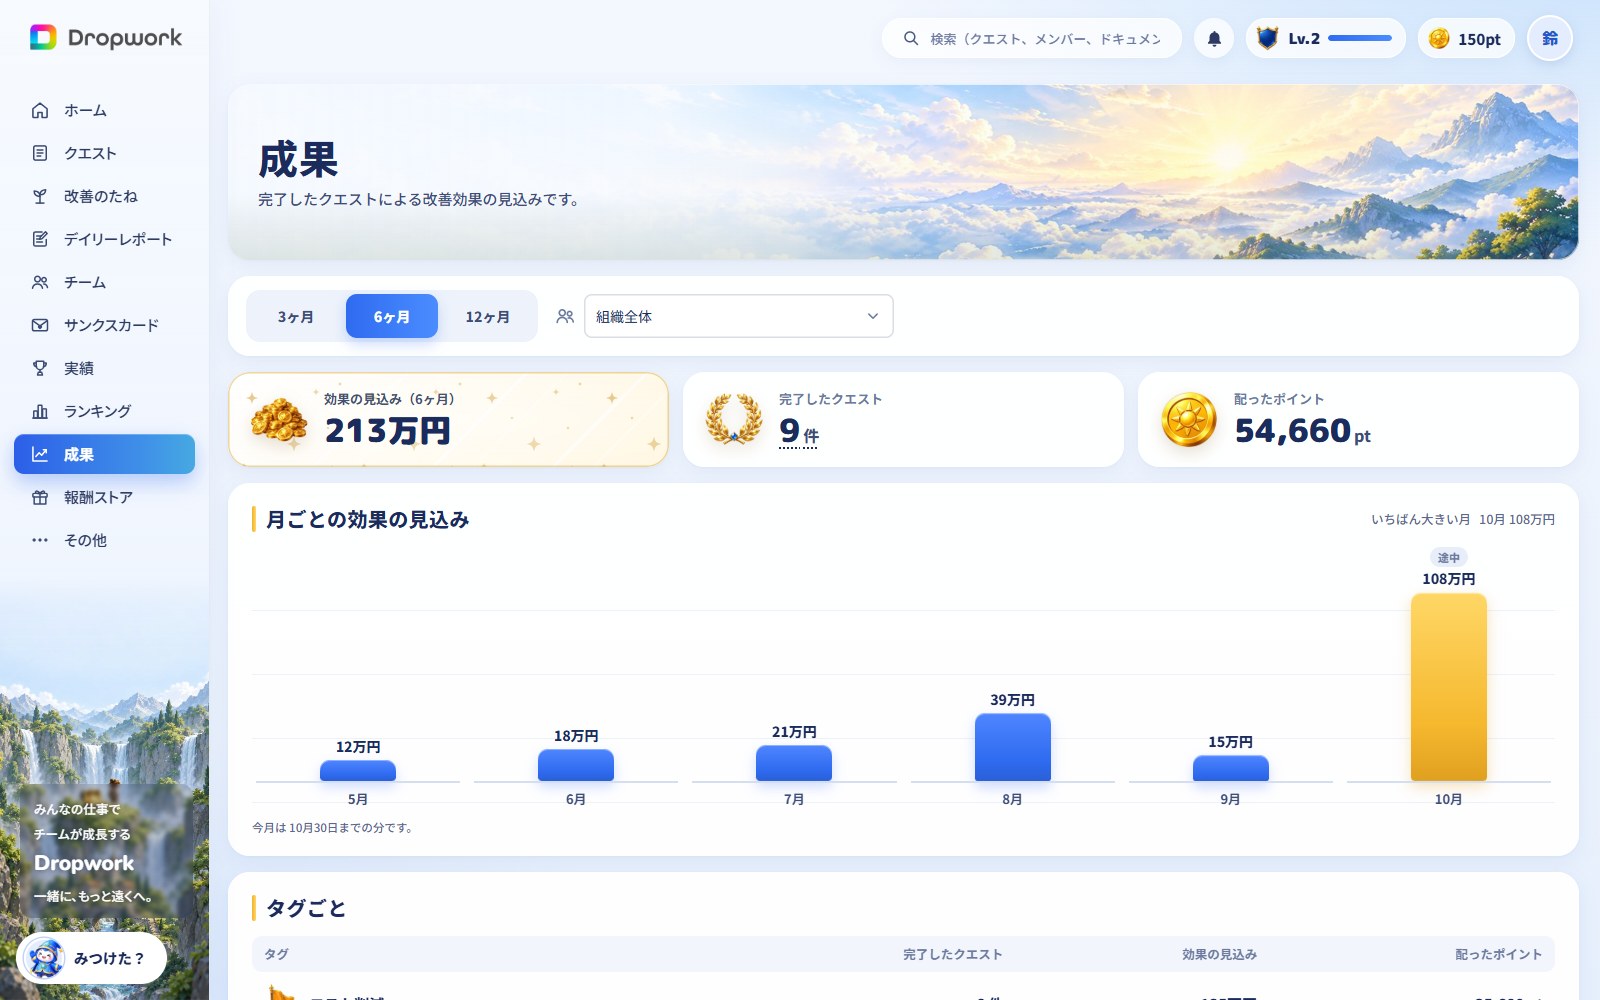Viewport: 1600px width, 1000px height.
Task: Click the 成果 line chart icon
Action: point(40,454)
